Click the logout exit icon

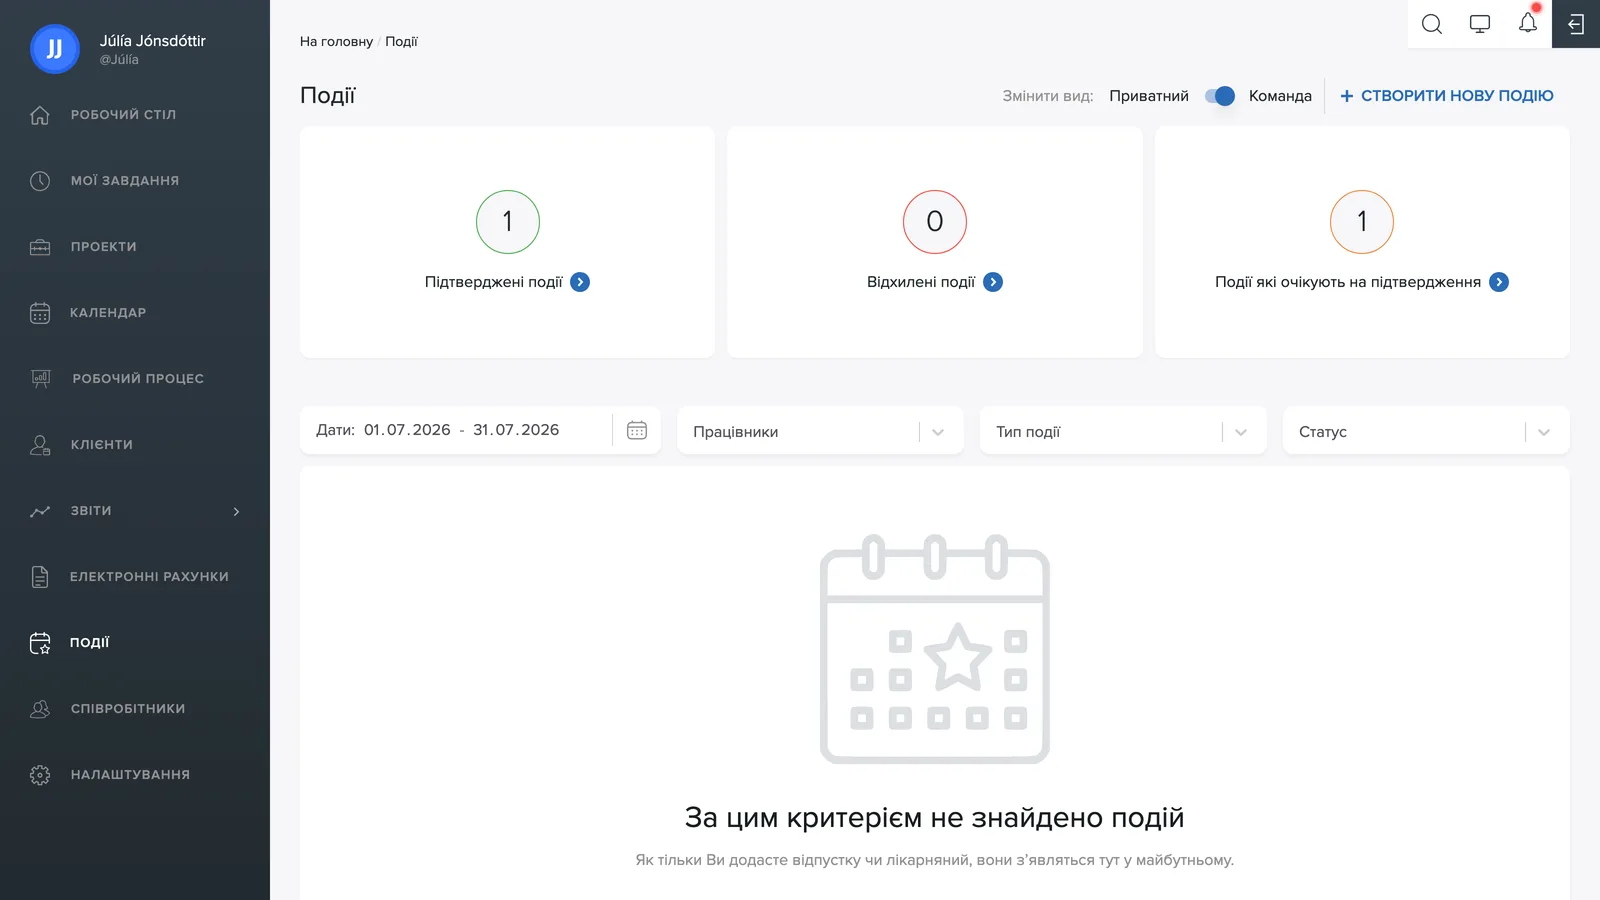pyautogui.click(x=1576, y=24)
